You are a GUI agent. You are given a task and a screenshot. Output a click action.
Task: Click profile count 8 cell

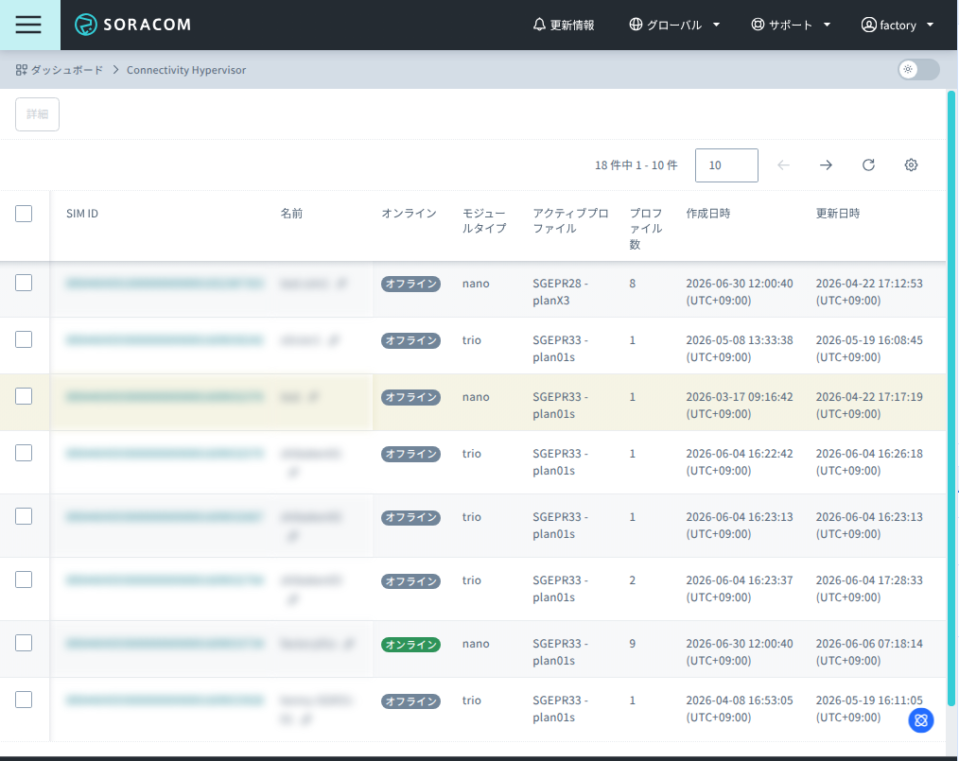coord(632,283)
